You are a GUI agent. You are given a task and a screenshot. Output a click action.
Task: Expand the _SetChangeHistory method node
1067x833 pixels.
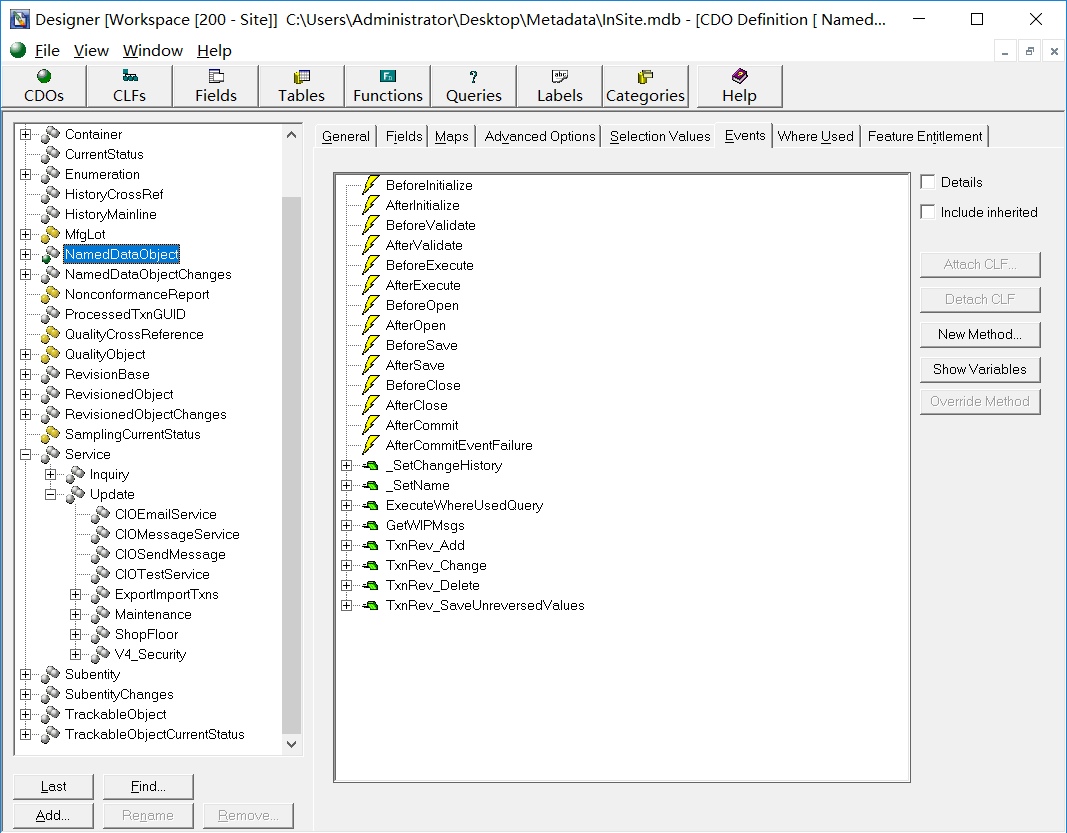point(347,465)
